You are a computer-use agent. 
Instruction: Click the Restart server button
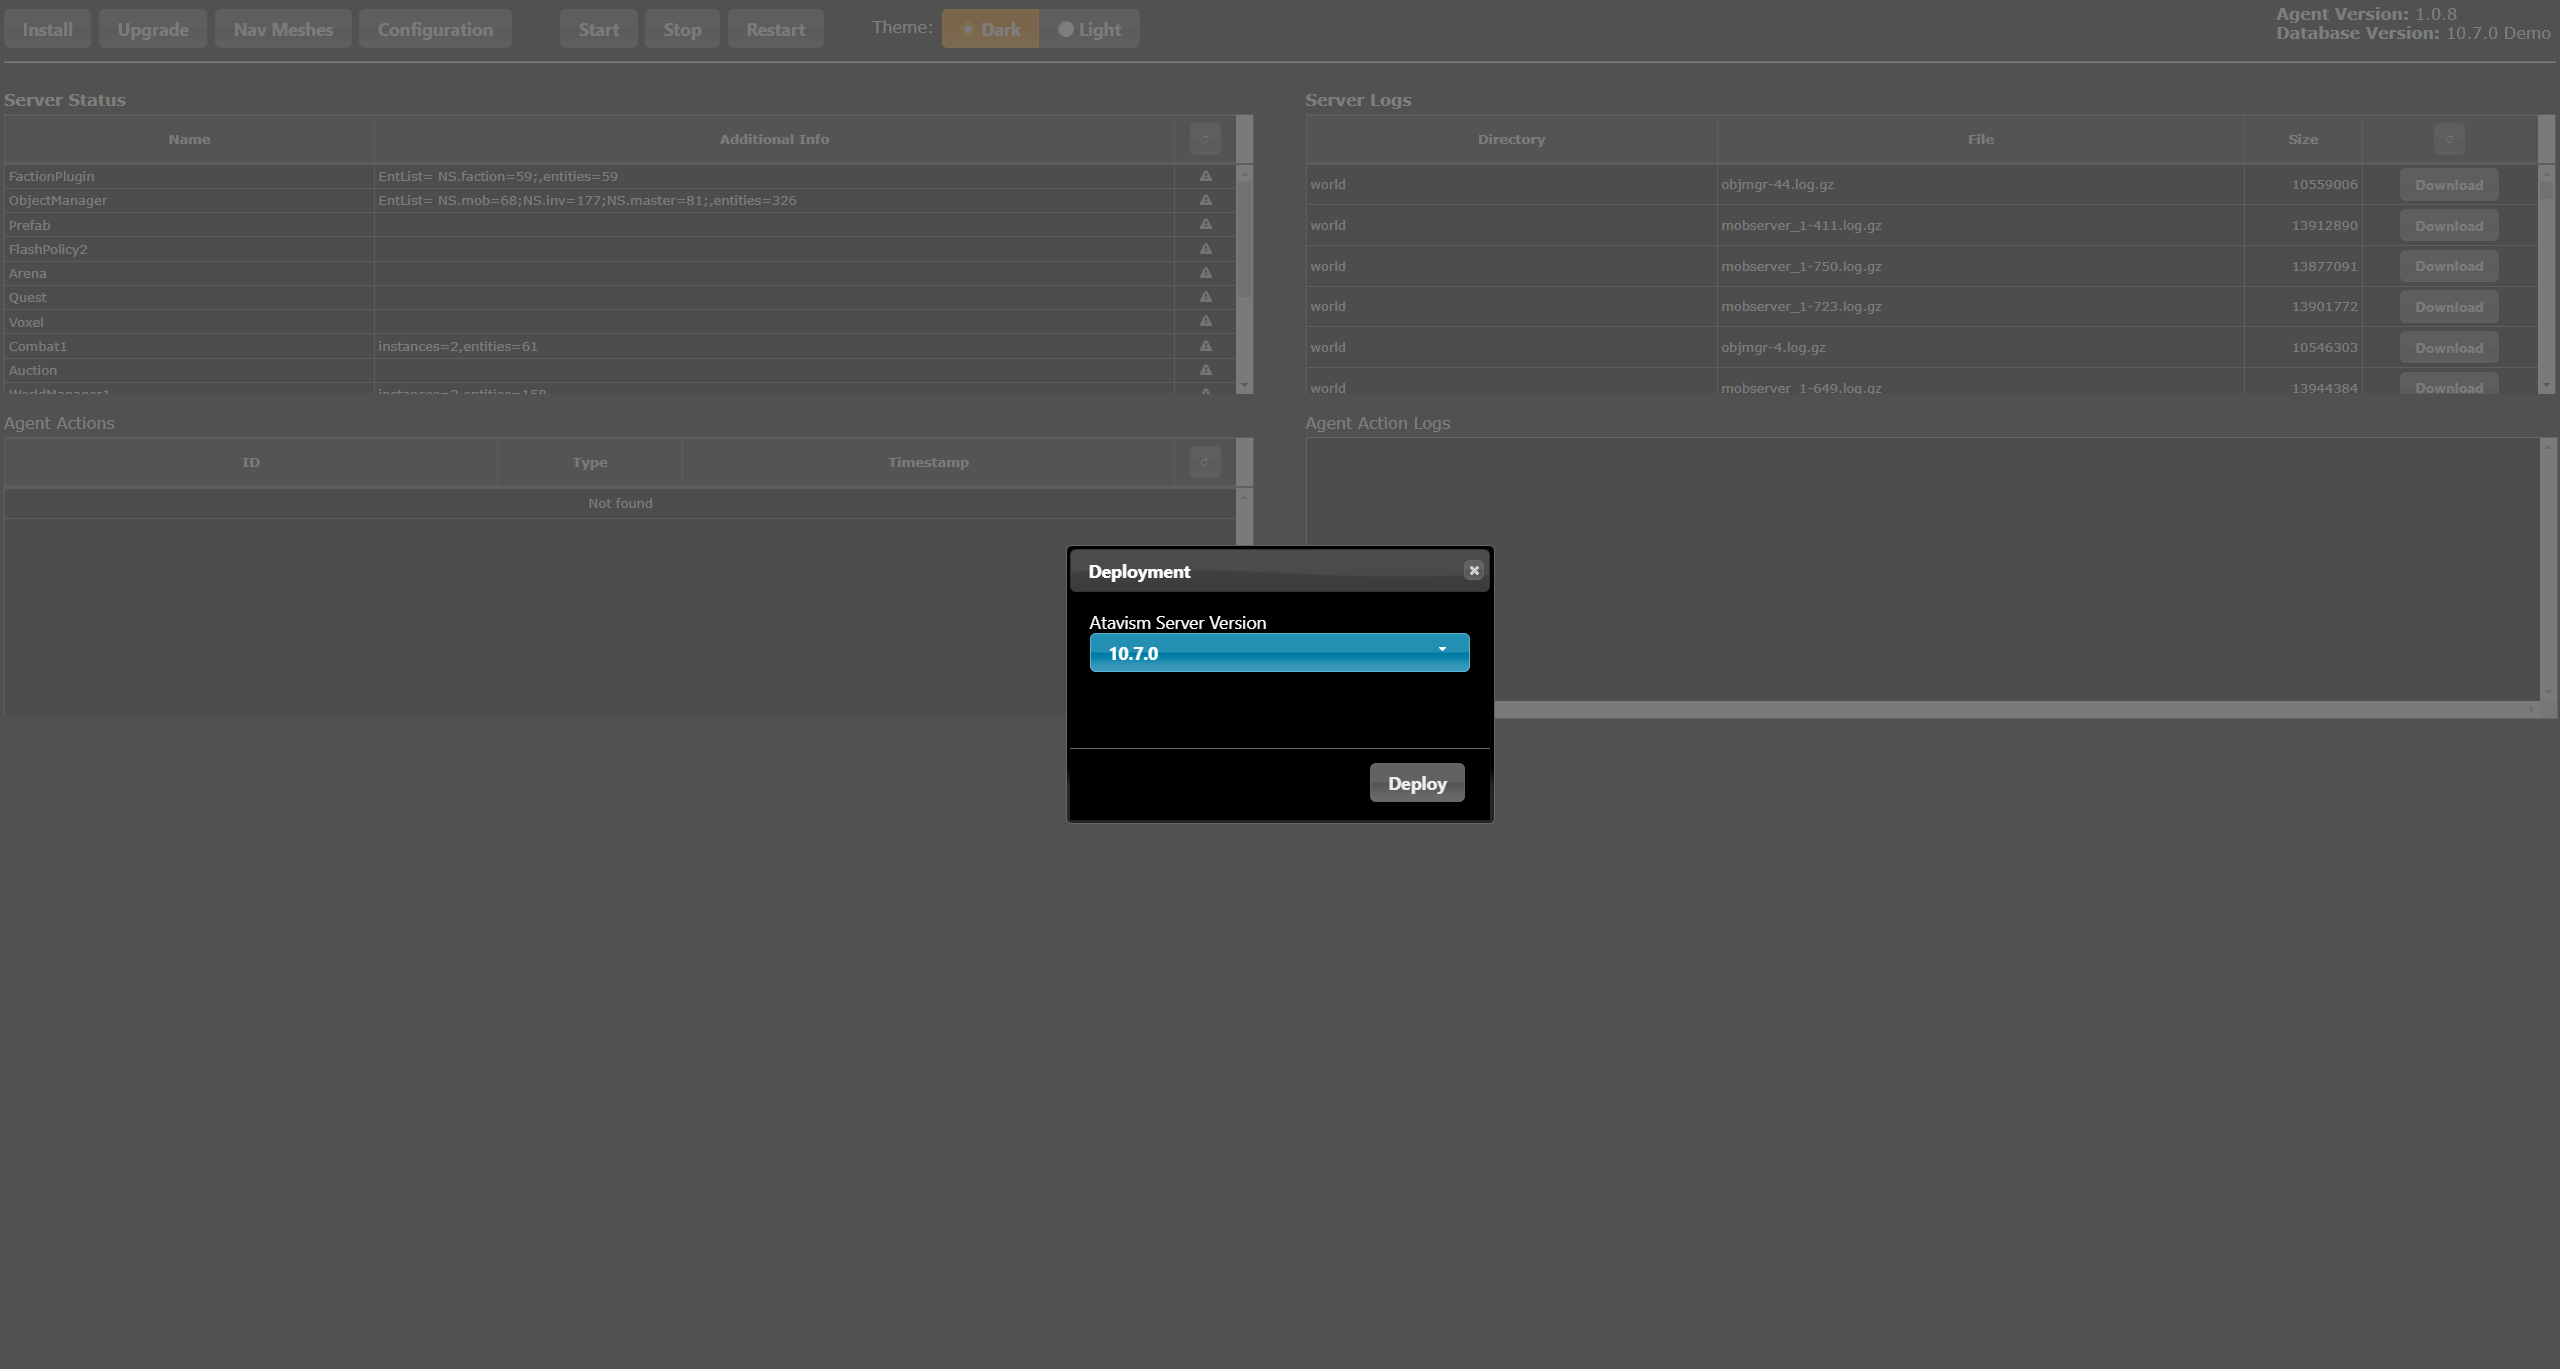(775, 29)
